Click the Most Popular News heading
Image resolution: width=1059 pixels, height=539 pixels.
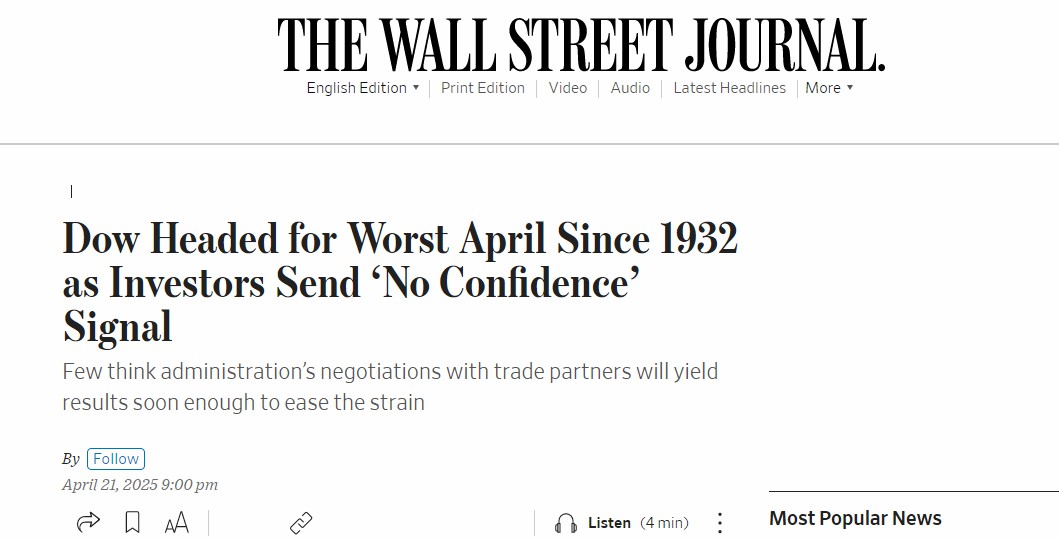[x=855, y=518]
